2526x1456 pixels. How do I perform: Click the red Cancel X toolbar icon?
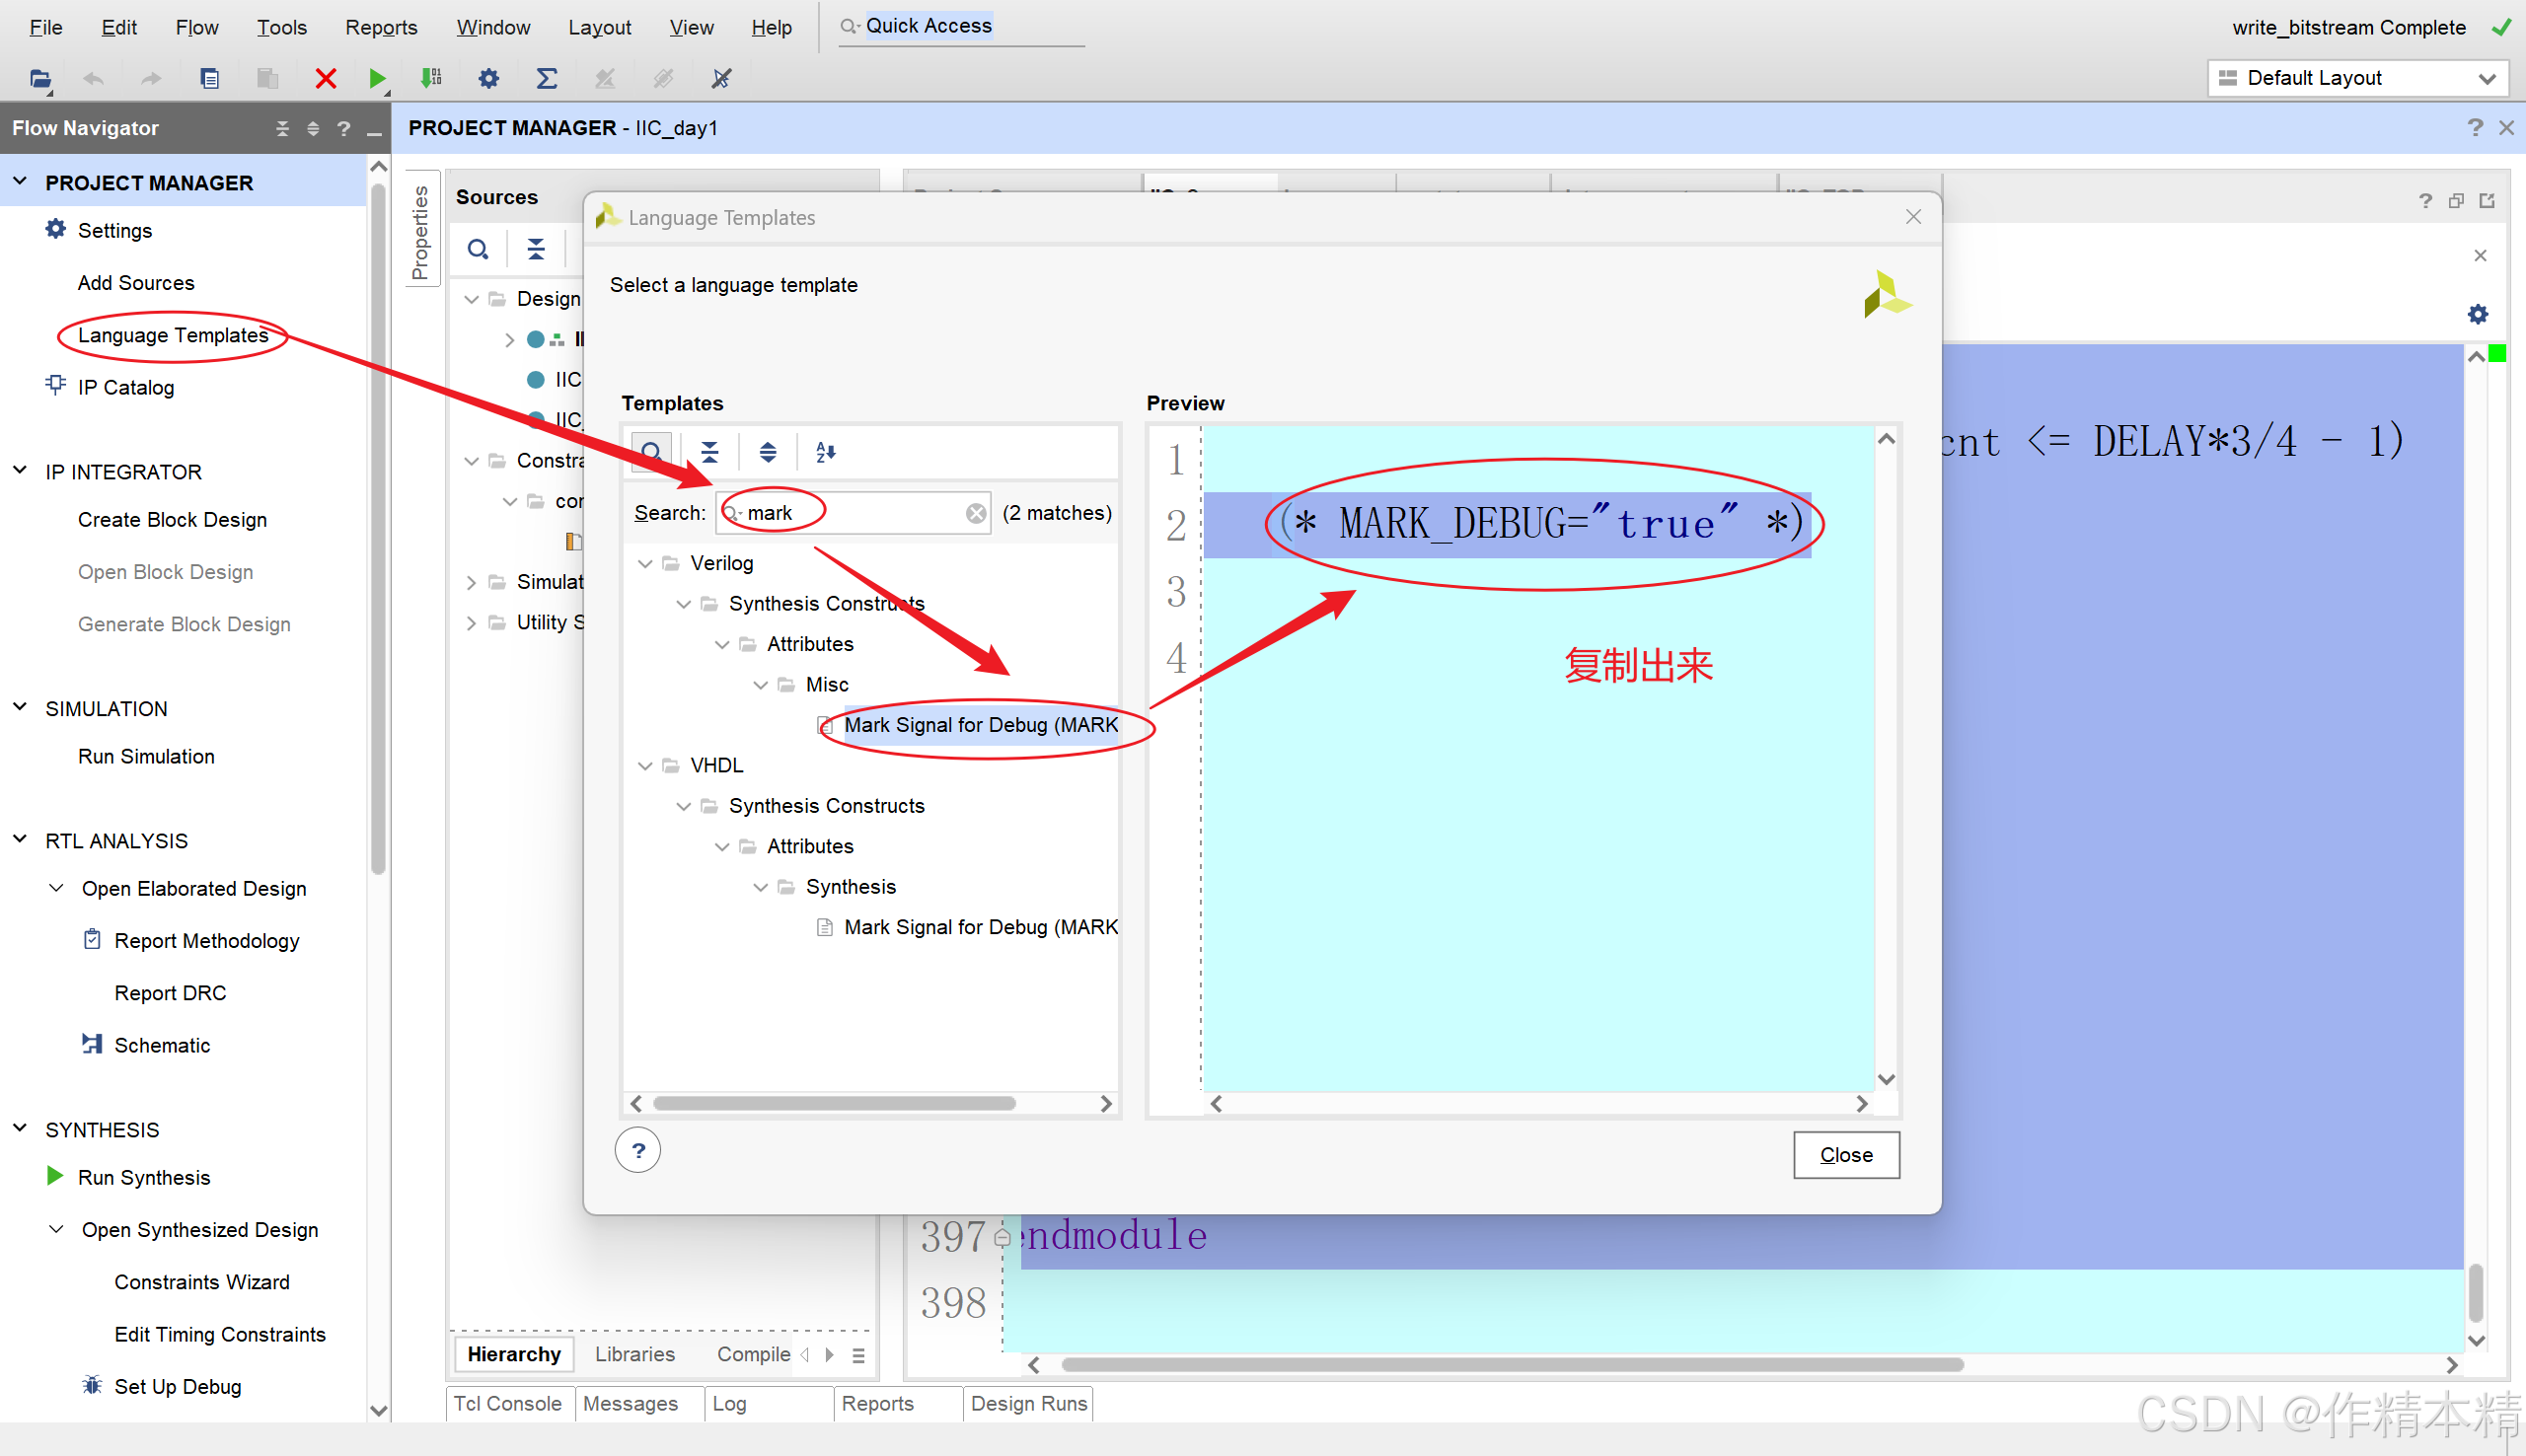[325, 78]
